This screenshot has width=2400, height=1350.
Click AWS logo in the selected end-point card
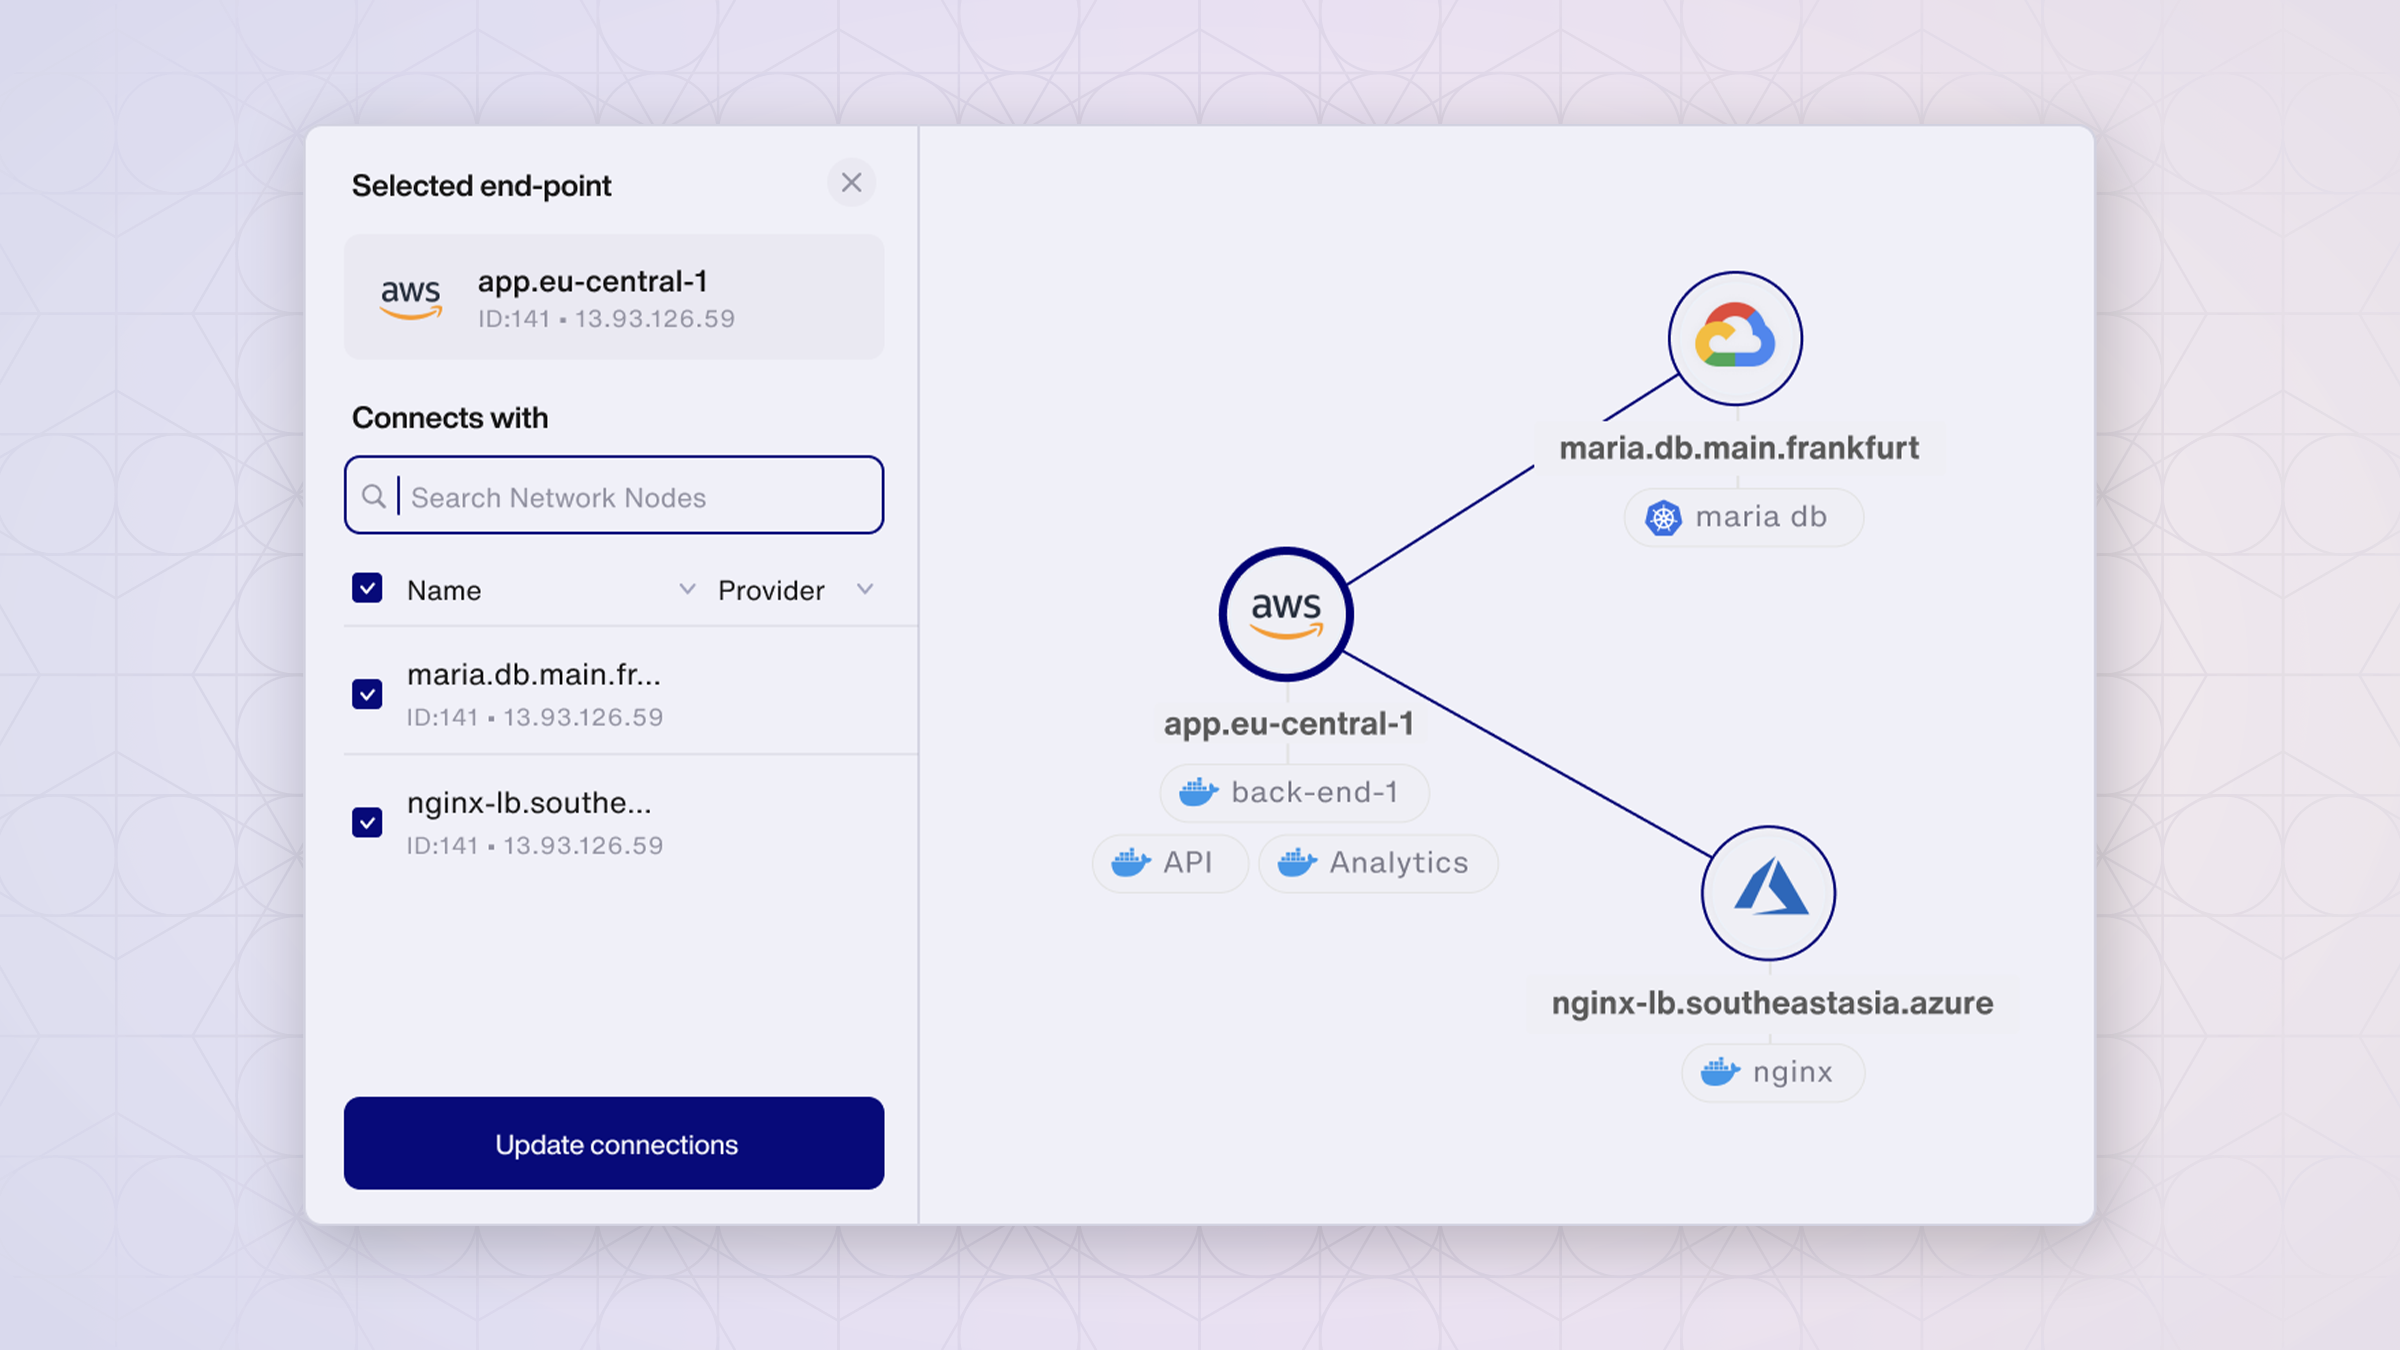(410, 297)
